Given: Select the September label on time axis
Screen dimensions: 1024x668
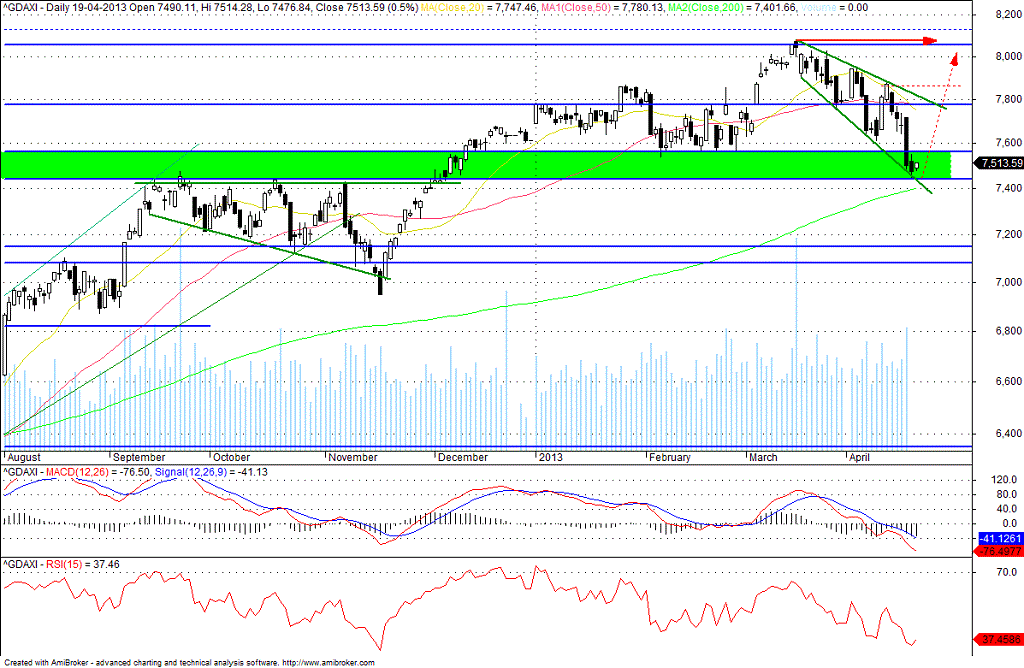Looking at the screenshot, I should [138, 457].
